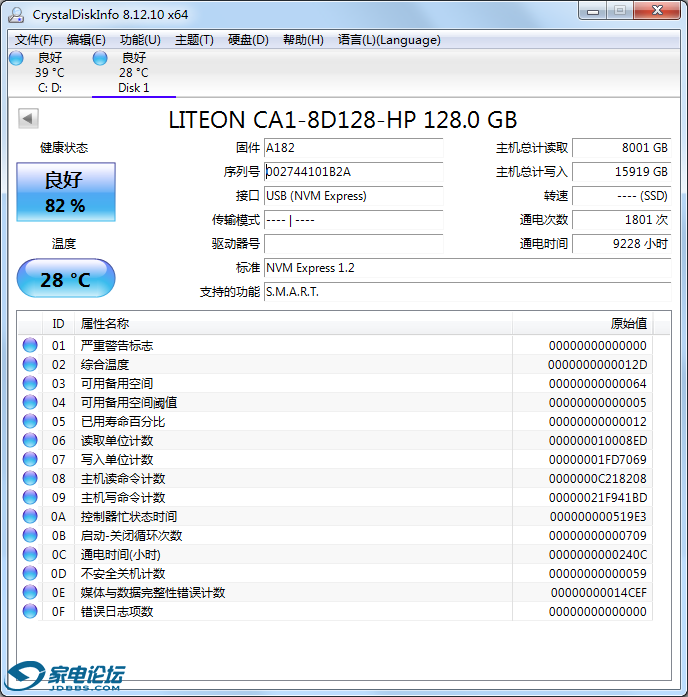The height and width of the screenshot is (697, 688).
Task: Select the 控制器忙状态时间 attribute row
Action: 335,517
